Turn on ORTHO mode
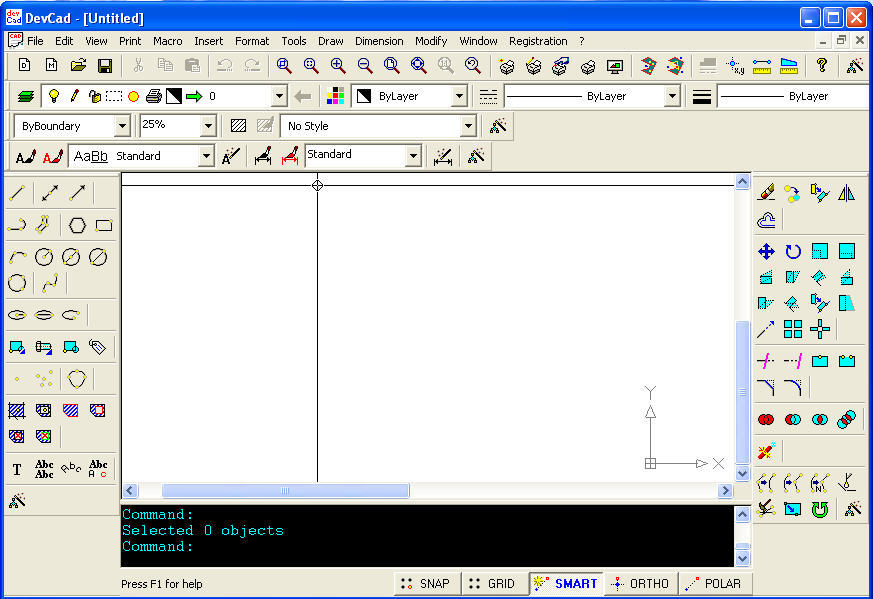The width and height of the screenshot is (873, 599). pyautogui.click(x=640, y=583)
